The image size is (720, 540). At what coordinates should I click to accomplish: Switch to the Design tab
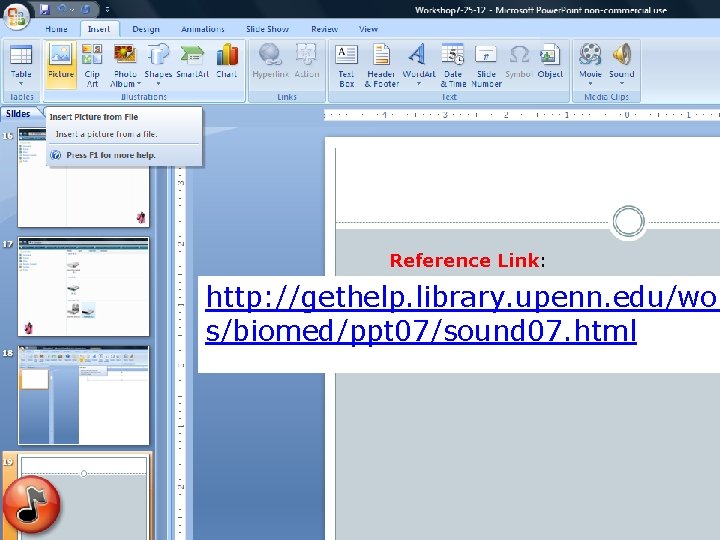click(146, 29)
